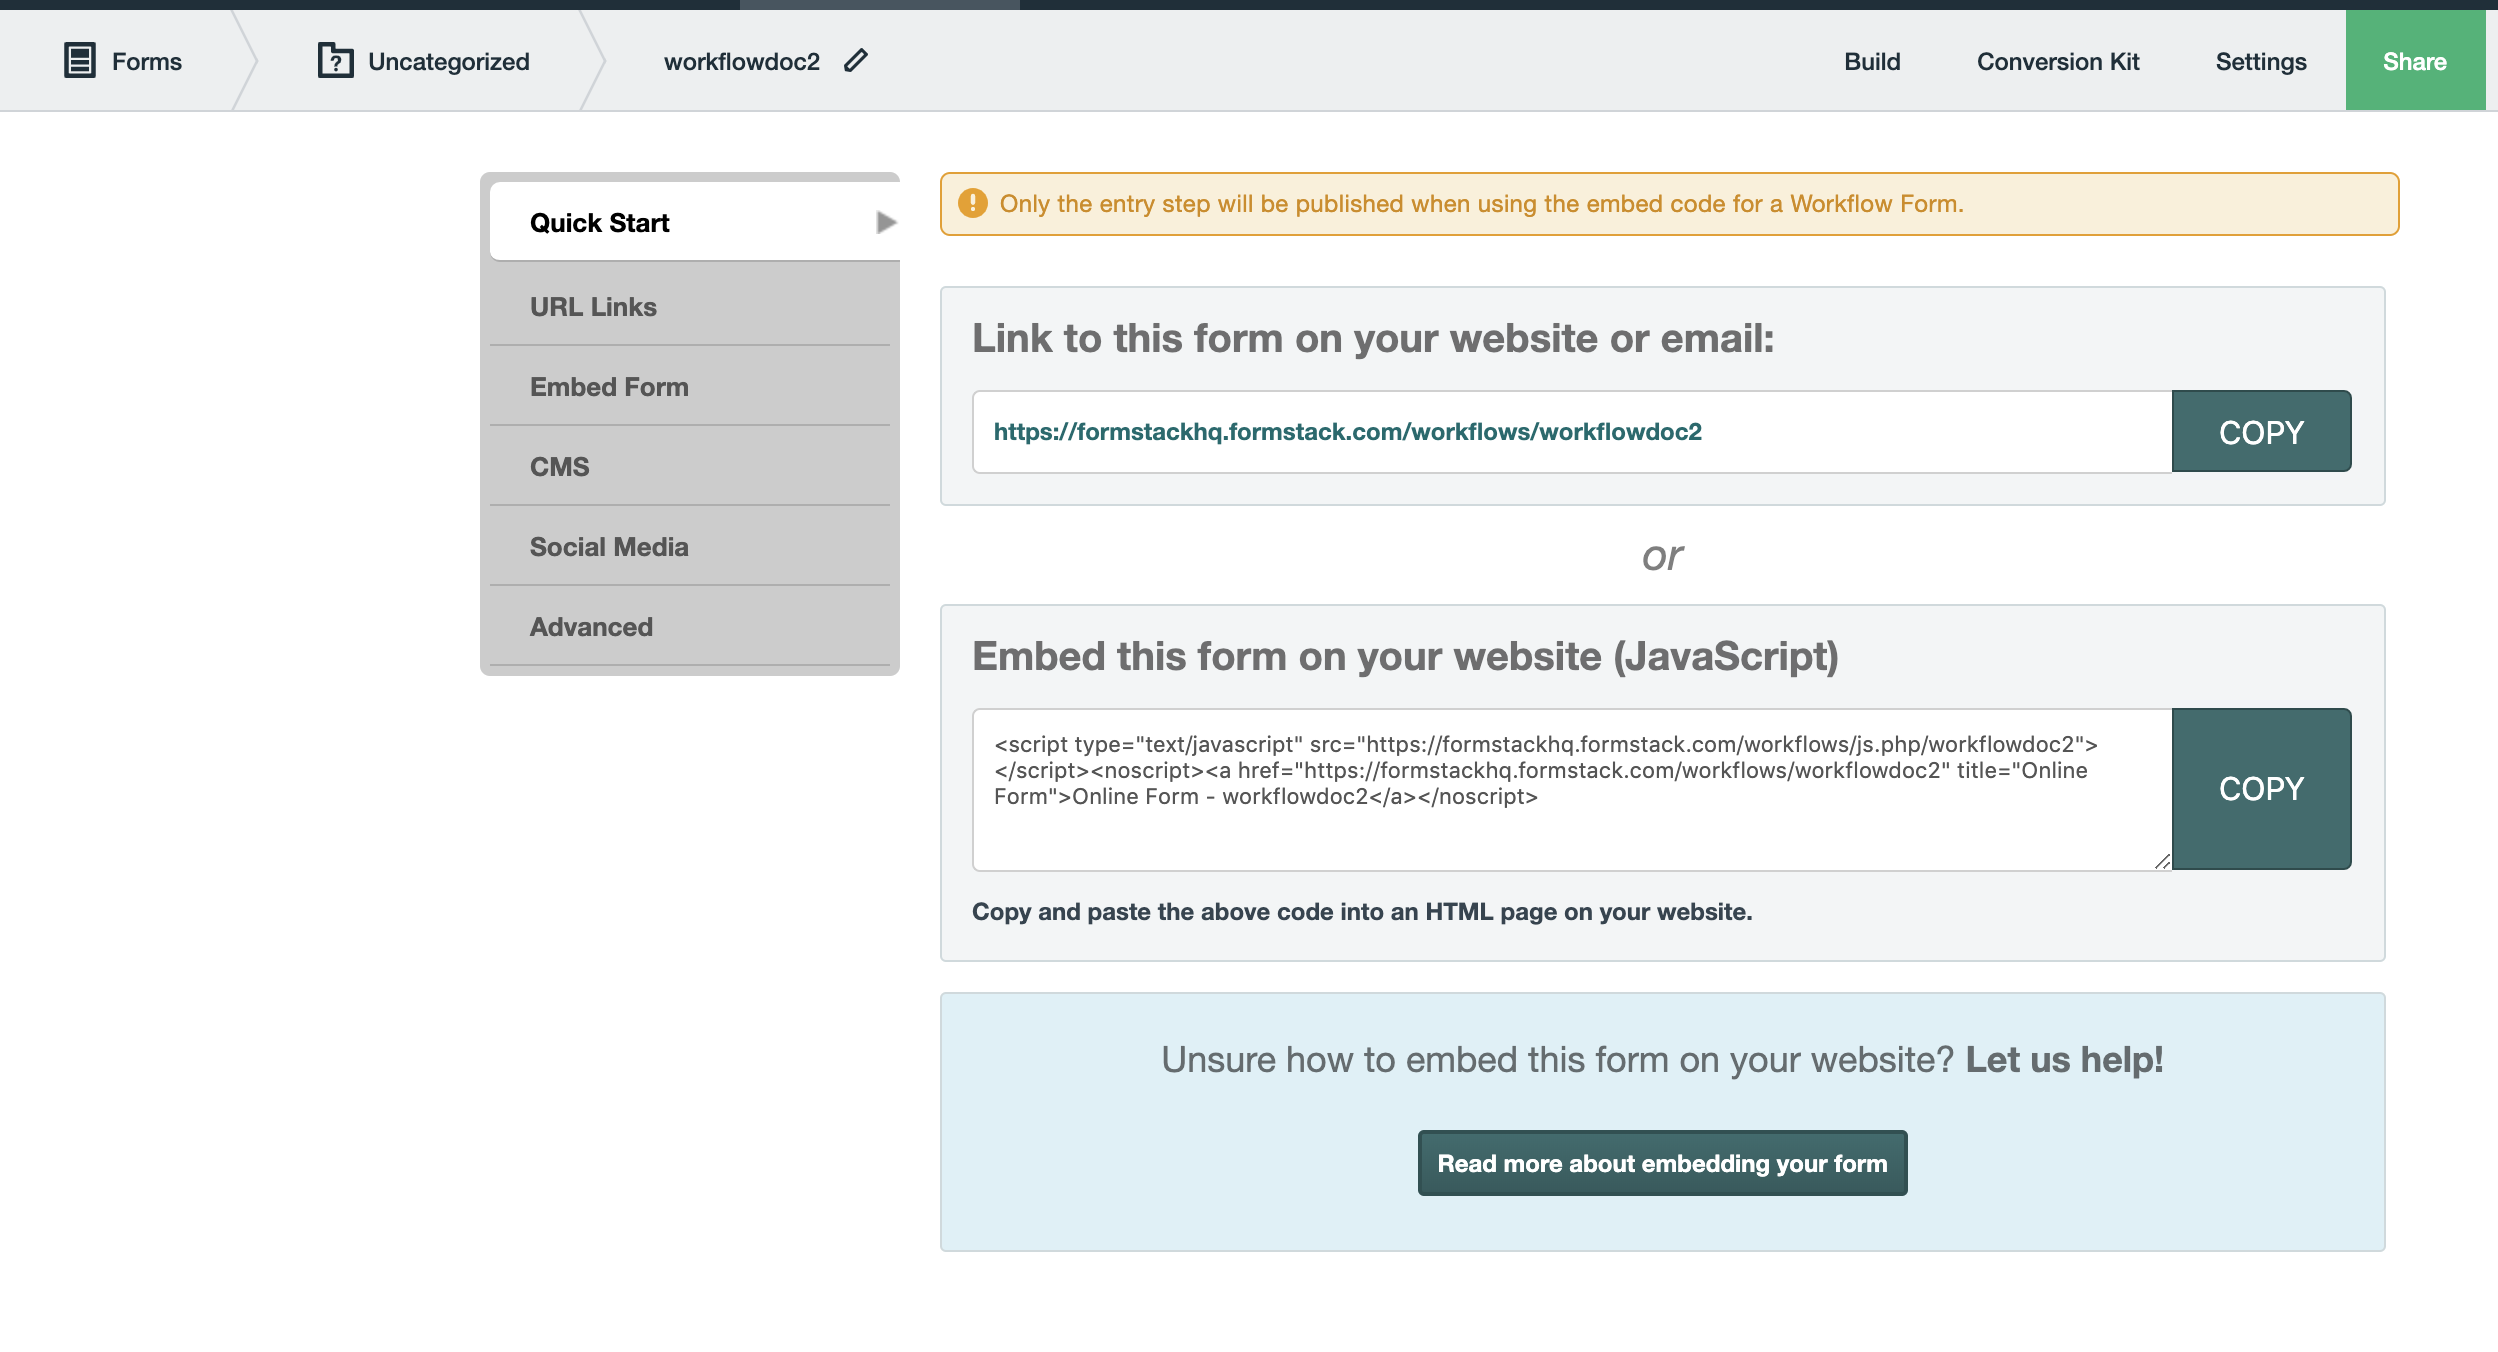Select the CMS sidebar option
Screen dimensions: 2498x1352
559,467
